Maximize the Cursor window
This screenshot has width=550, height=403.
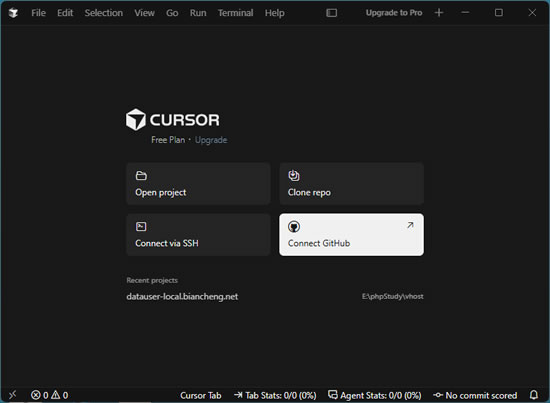tap(498, 13)
